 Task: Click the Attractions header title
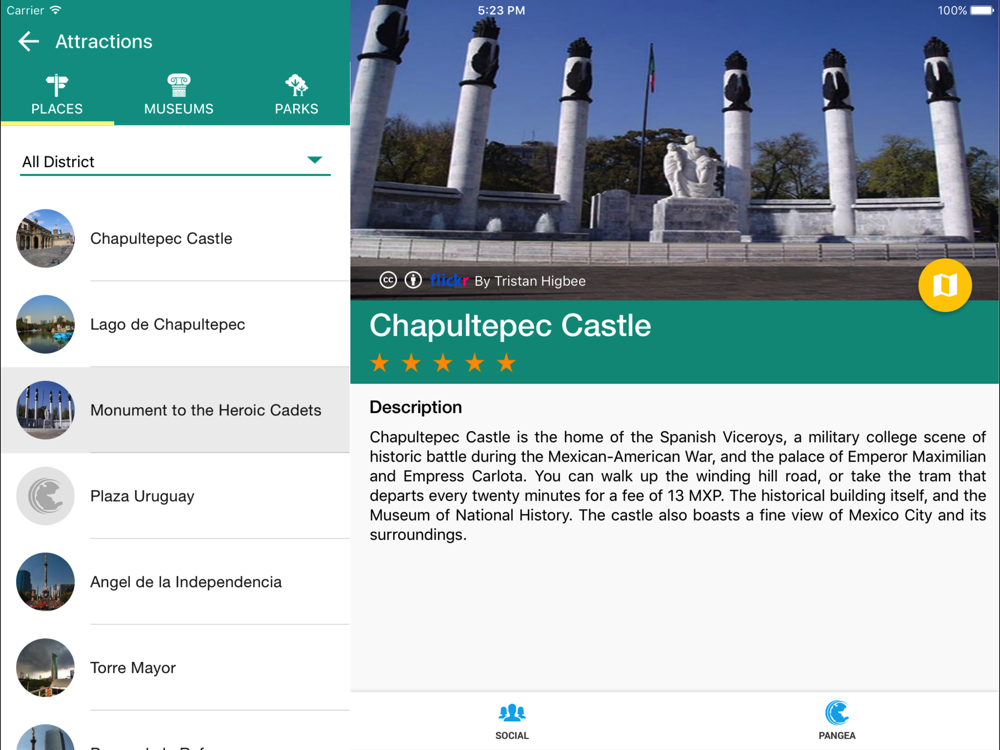tap(104, 42)
